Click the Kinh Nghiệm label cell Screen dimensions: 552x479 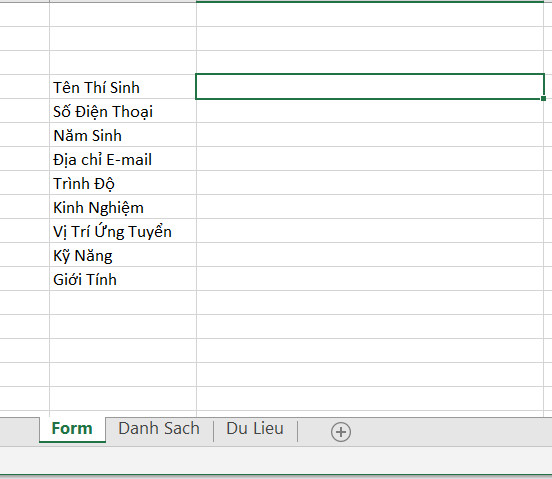(123, 207)
